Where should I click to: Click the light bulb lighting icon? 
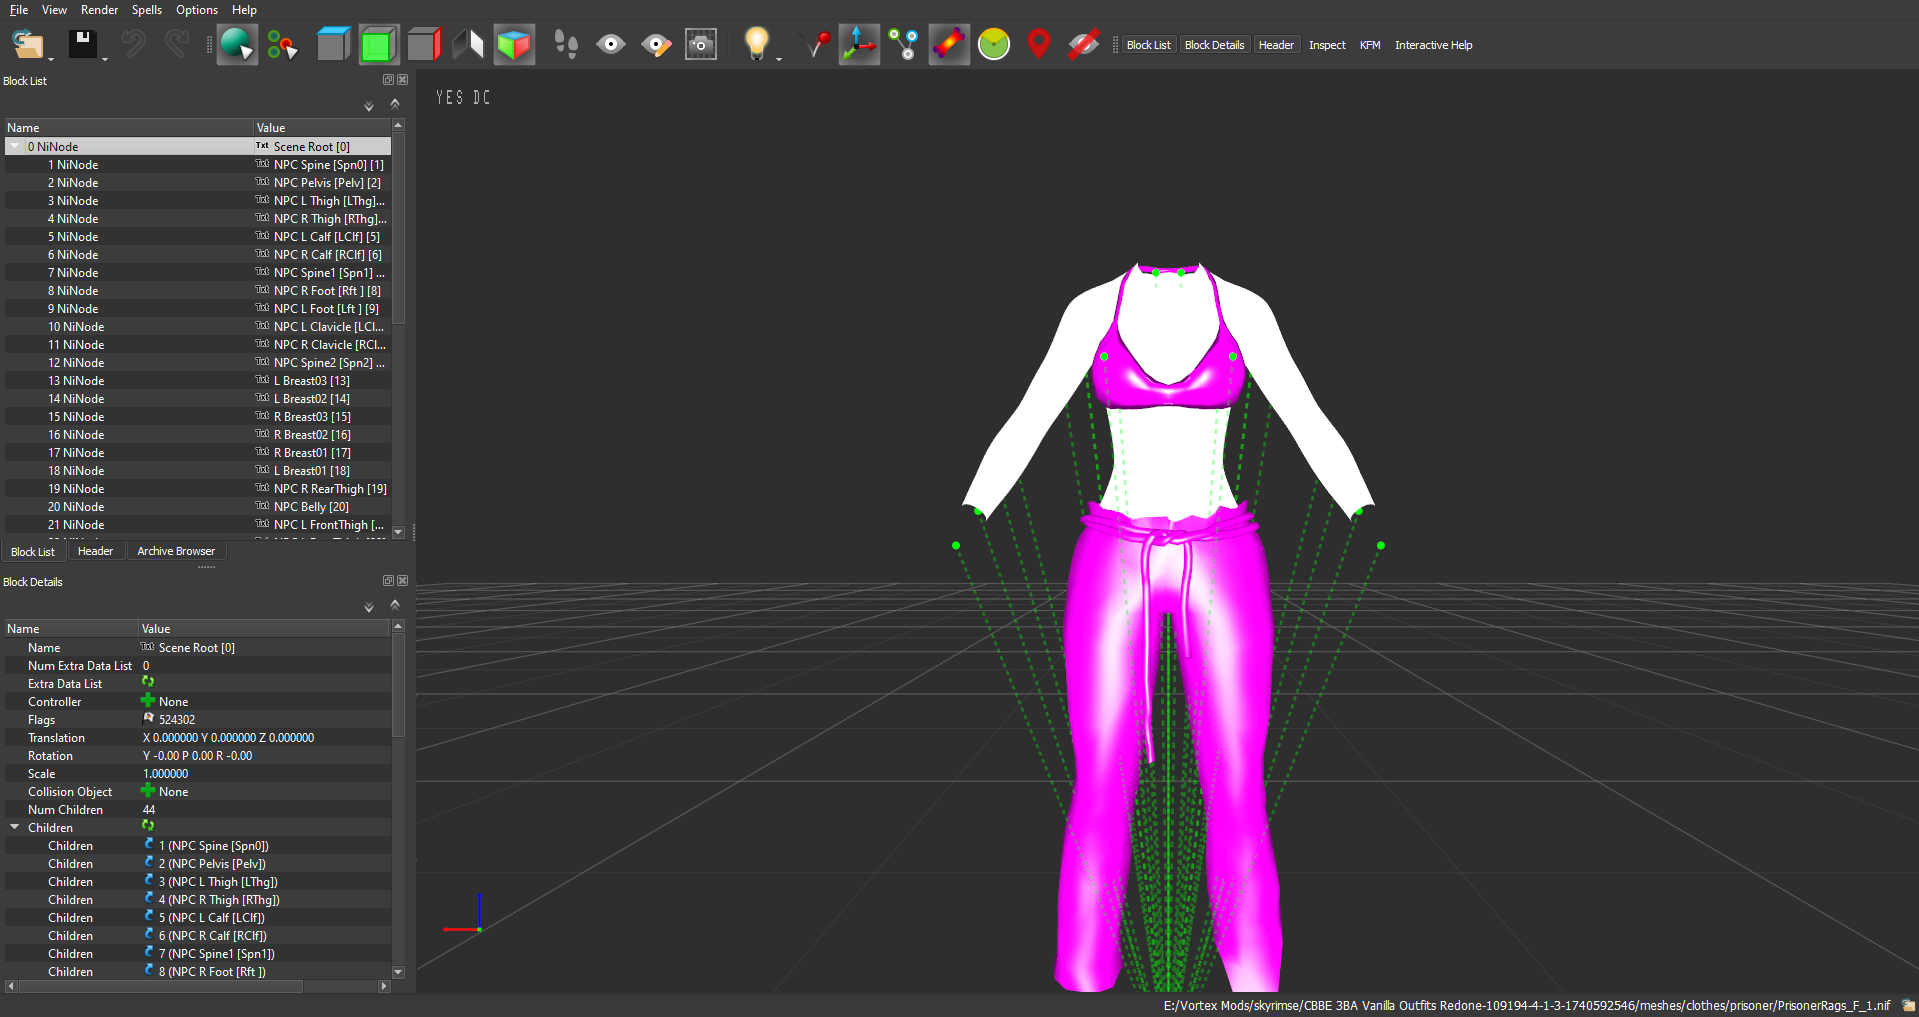[x=757, y=43]
